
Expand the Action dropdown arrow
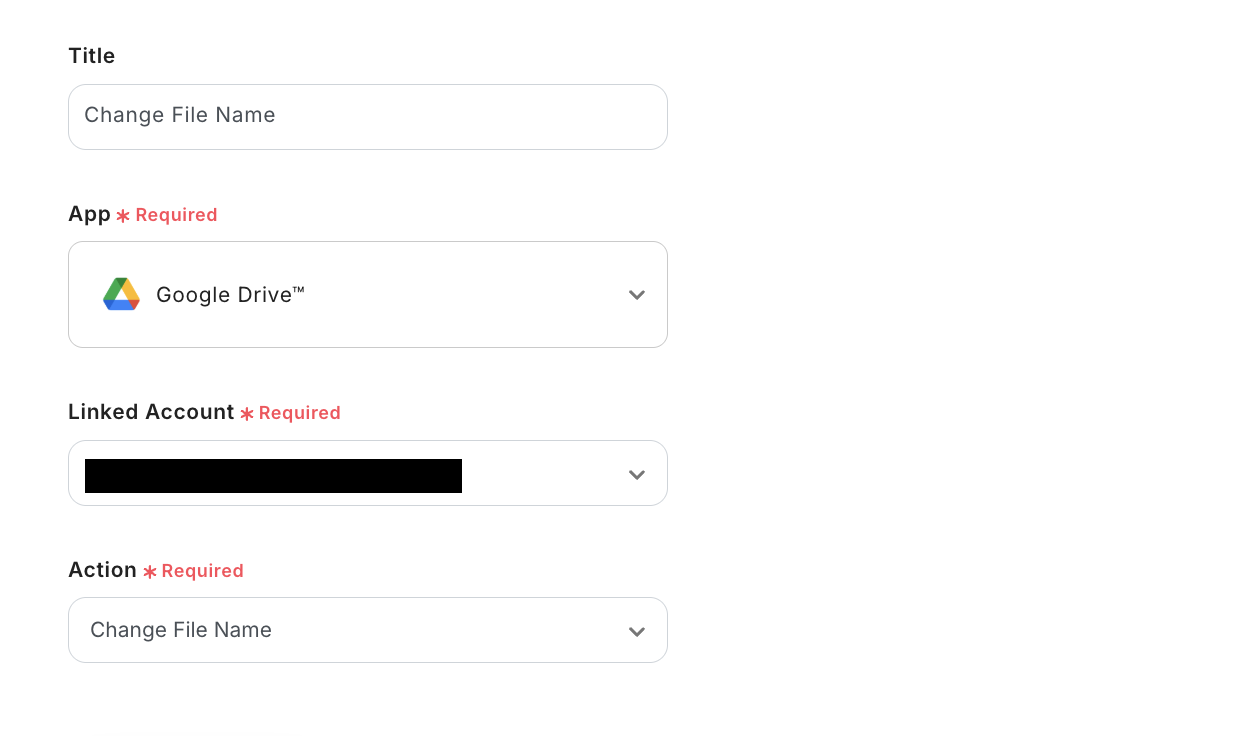(x=637, y=631)
